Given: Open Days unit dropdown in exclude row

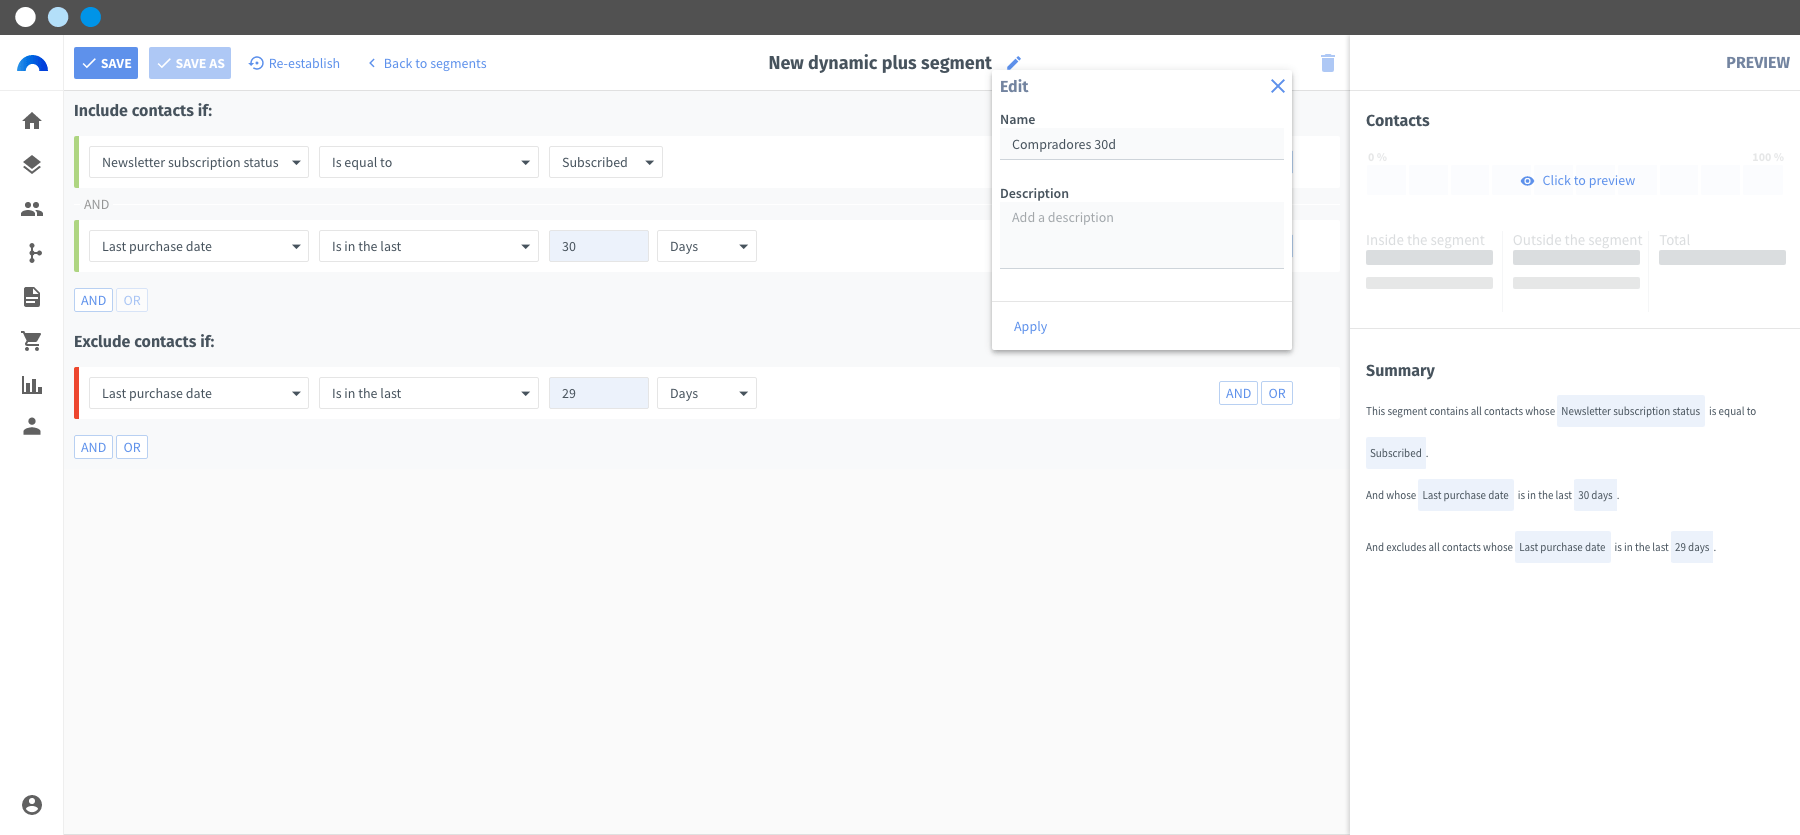Looking at the screenshot, I should (707, 393).
